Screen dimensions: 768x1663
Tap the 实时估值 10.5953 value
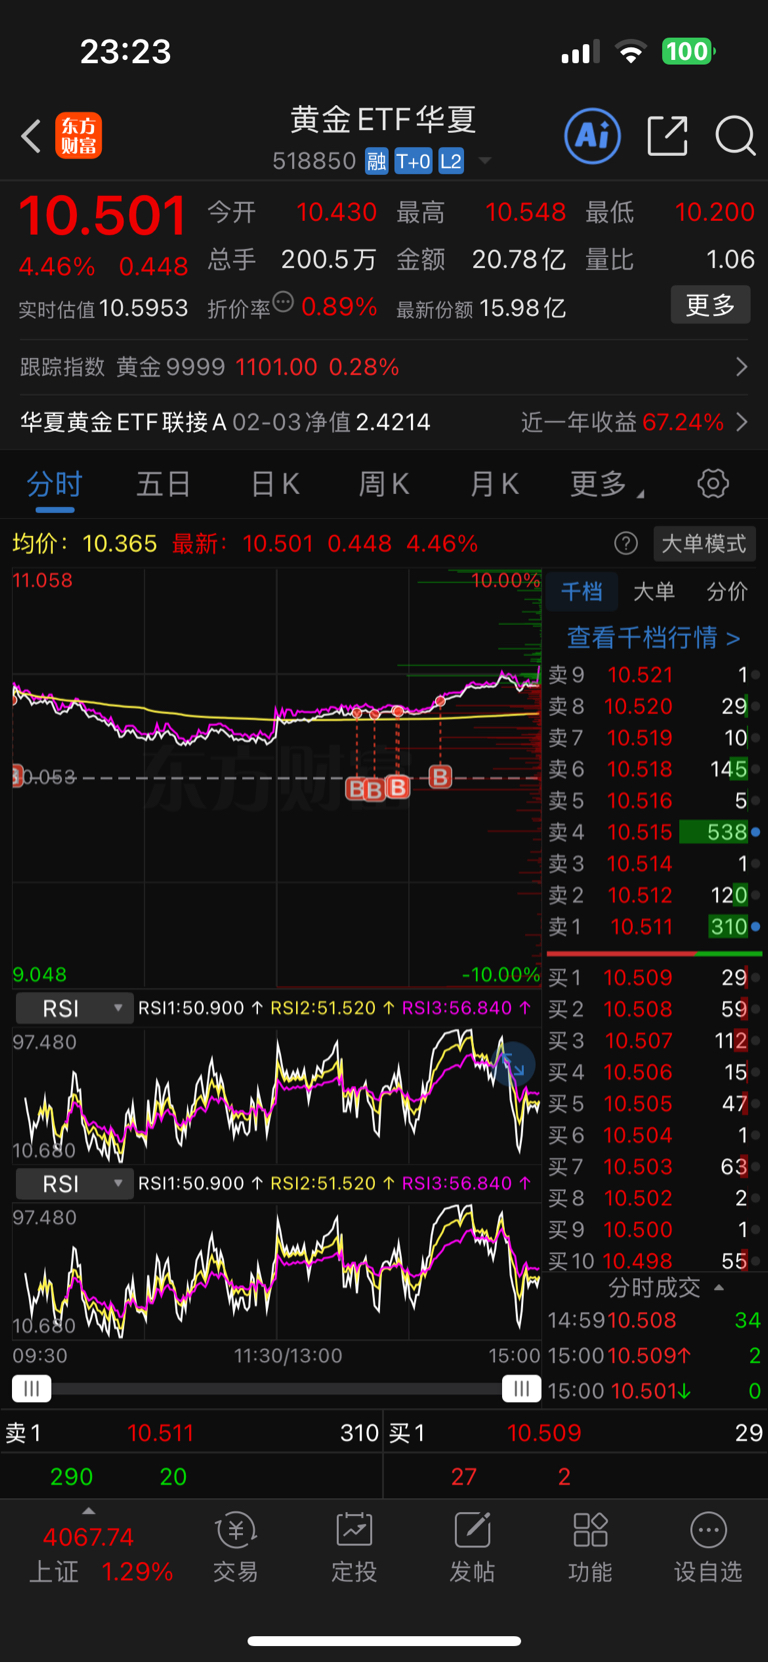pos(103,308)
